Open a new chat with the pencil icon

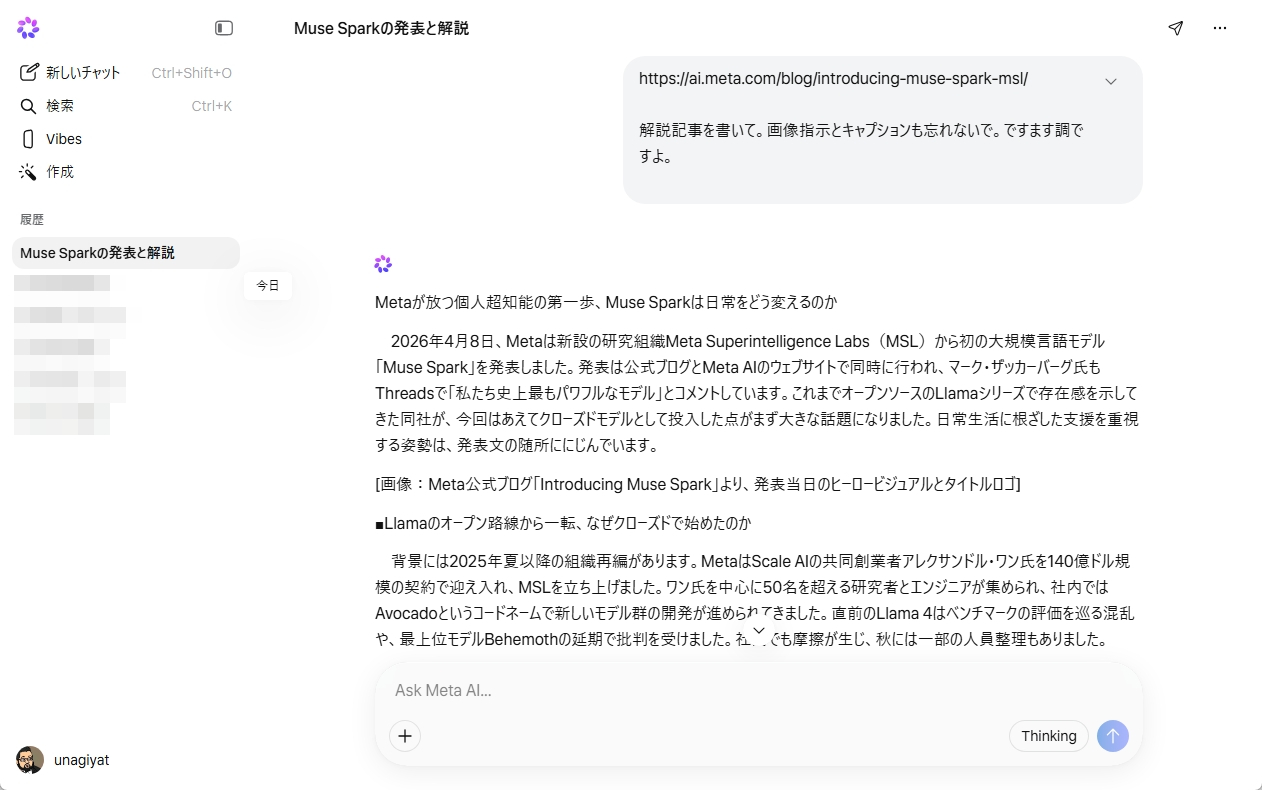(29, 71)
